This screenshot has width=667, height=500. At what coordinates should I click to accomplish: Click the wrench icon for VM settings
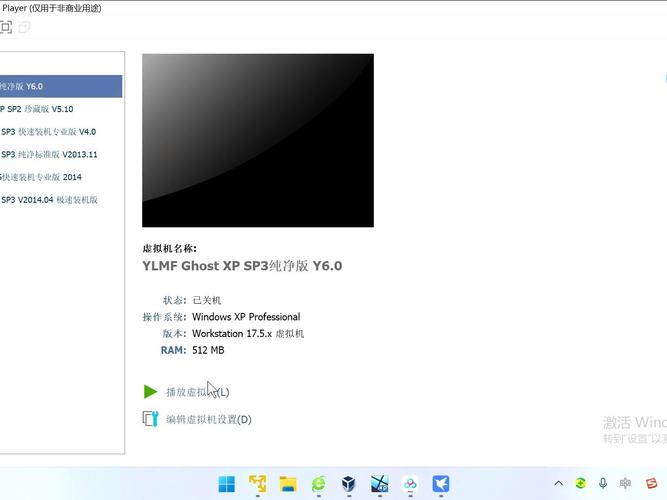coord(150,419)
